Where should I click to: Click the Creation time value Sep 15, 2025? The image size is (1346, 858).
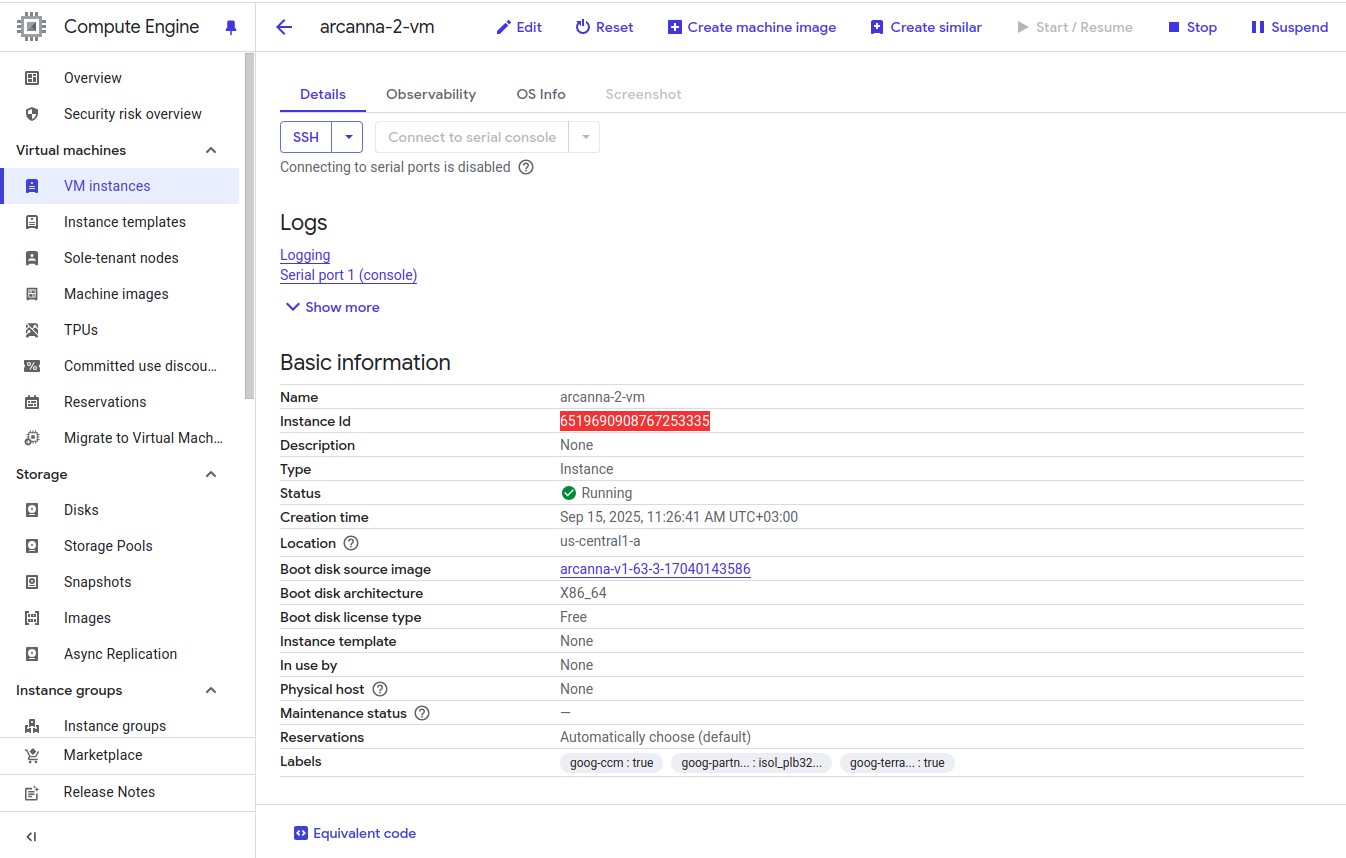click(x=679, y=517)
